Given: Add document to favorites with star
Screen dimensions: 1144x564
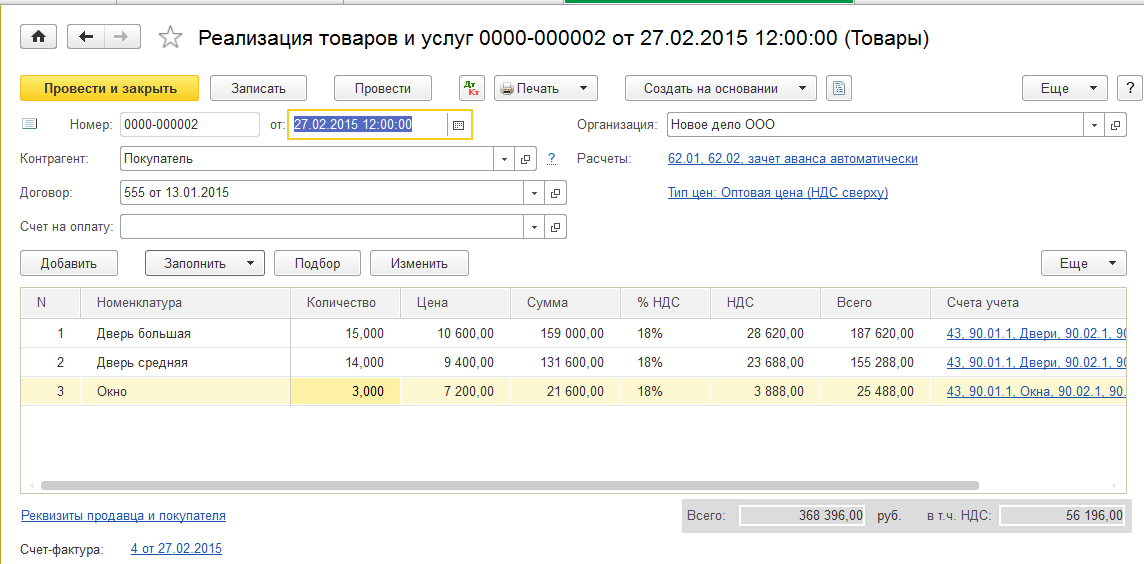Looking at the screenshot, I should point(170,37).
